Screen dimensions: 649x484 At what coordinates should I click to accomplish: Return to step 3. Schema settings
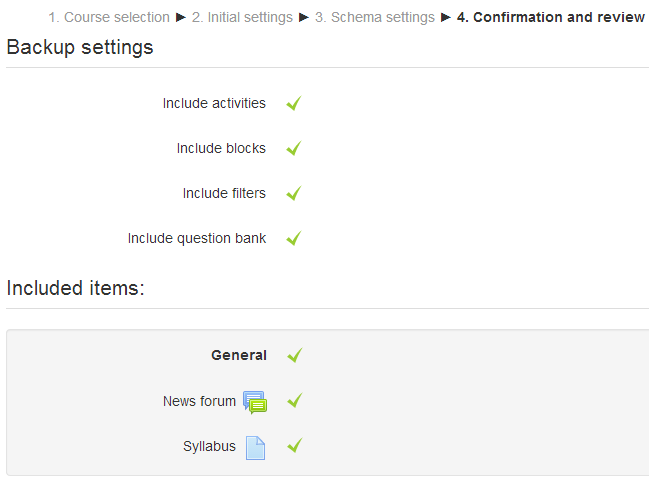coord(375,17)
